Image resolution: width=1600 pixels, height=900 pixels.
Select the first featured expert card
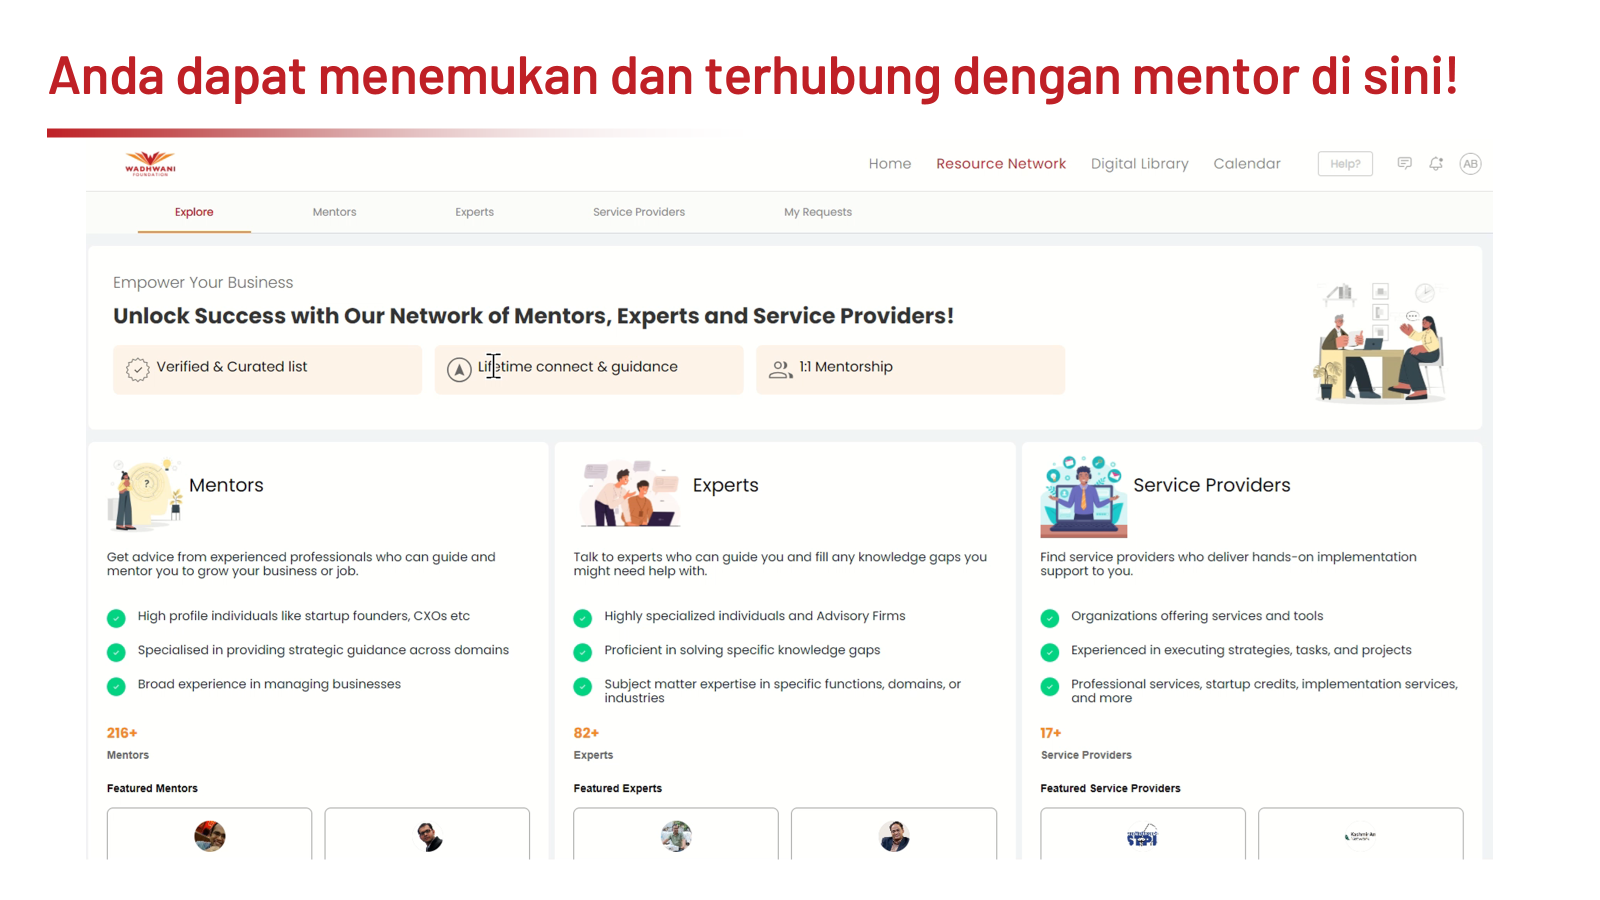click(x=676, y=835)
